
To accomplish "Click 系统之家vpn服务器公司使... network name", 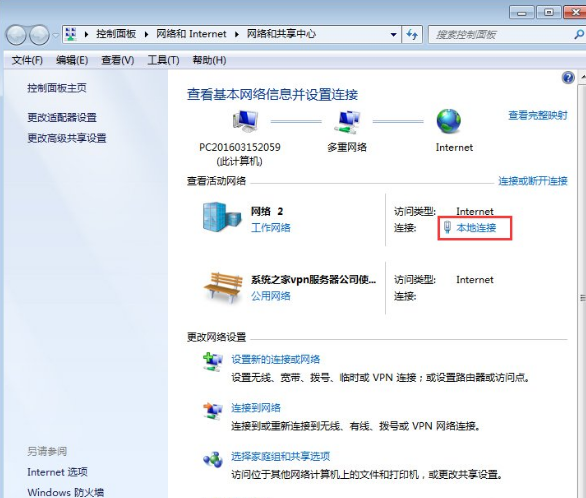I will [x=314, y=280].
